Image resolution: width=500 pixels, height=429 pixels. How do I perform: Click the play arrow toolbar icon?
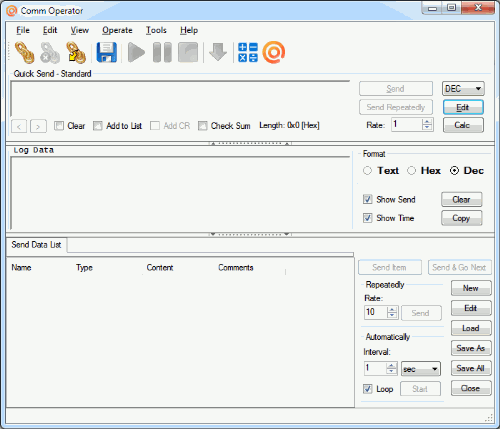(x=136, y=52)
